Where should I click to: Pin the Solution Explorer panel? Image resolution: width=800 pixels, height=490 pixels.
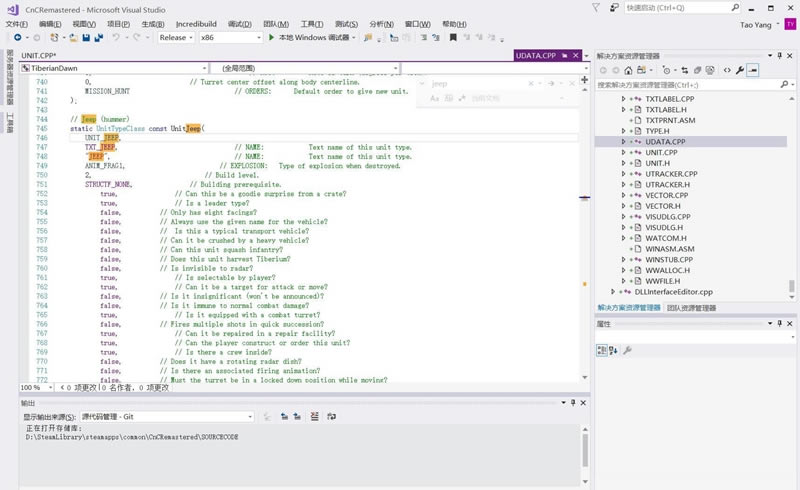pos(780,55)
